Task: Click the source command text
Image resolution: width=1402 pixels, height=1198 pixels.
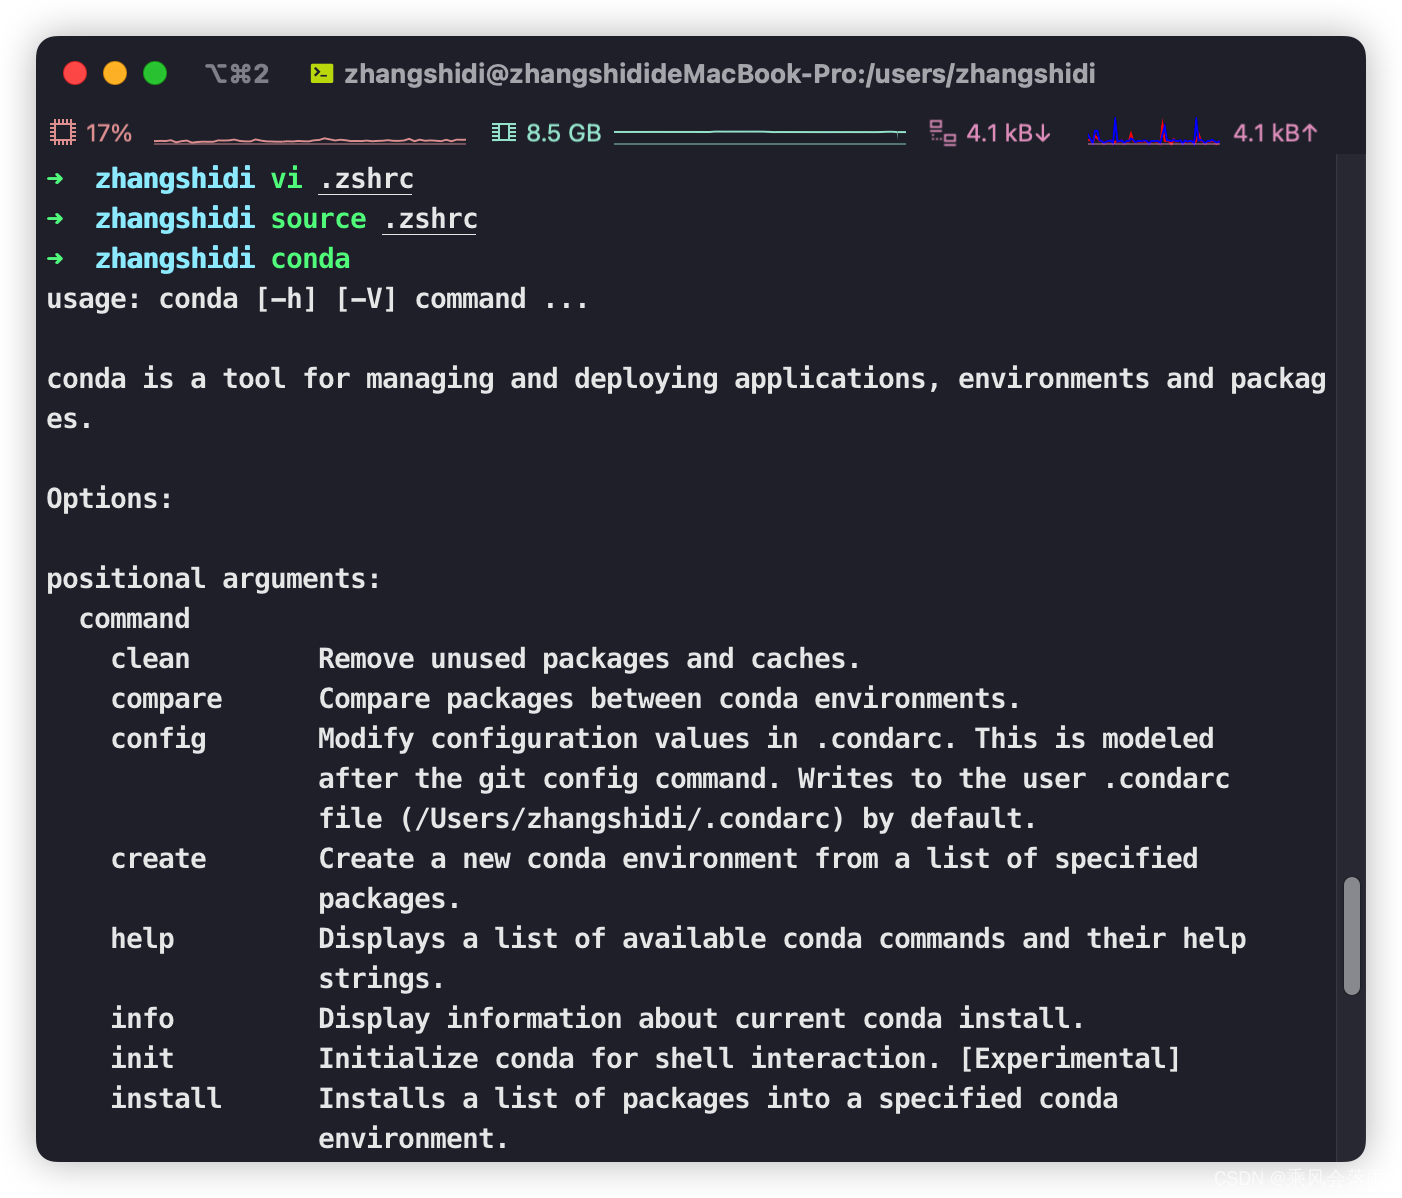Action: click(318, 219)
